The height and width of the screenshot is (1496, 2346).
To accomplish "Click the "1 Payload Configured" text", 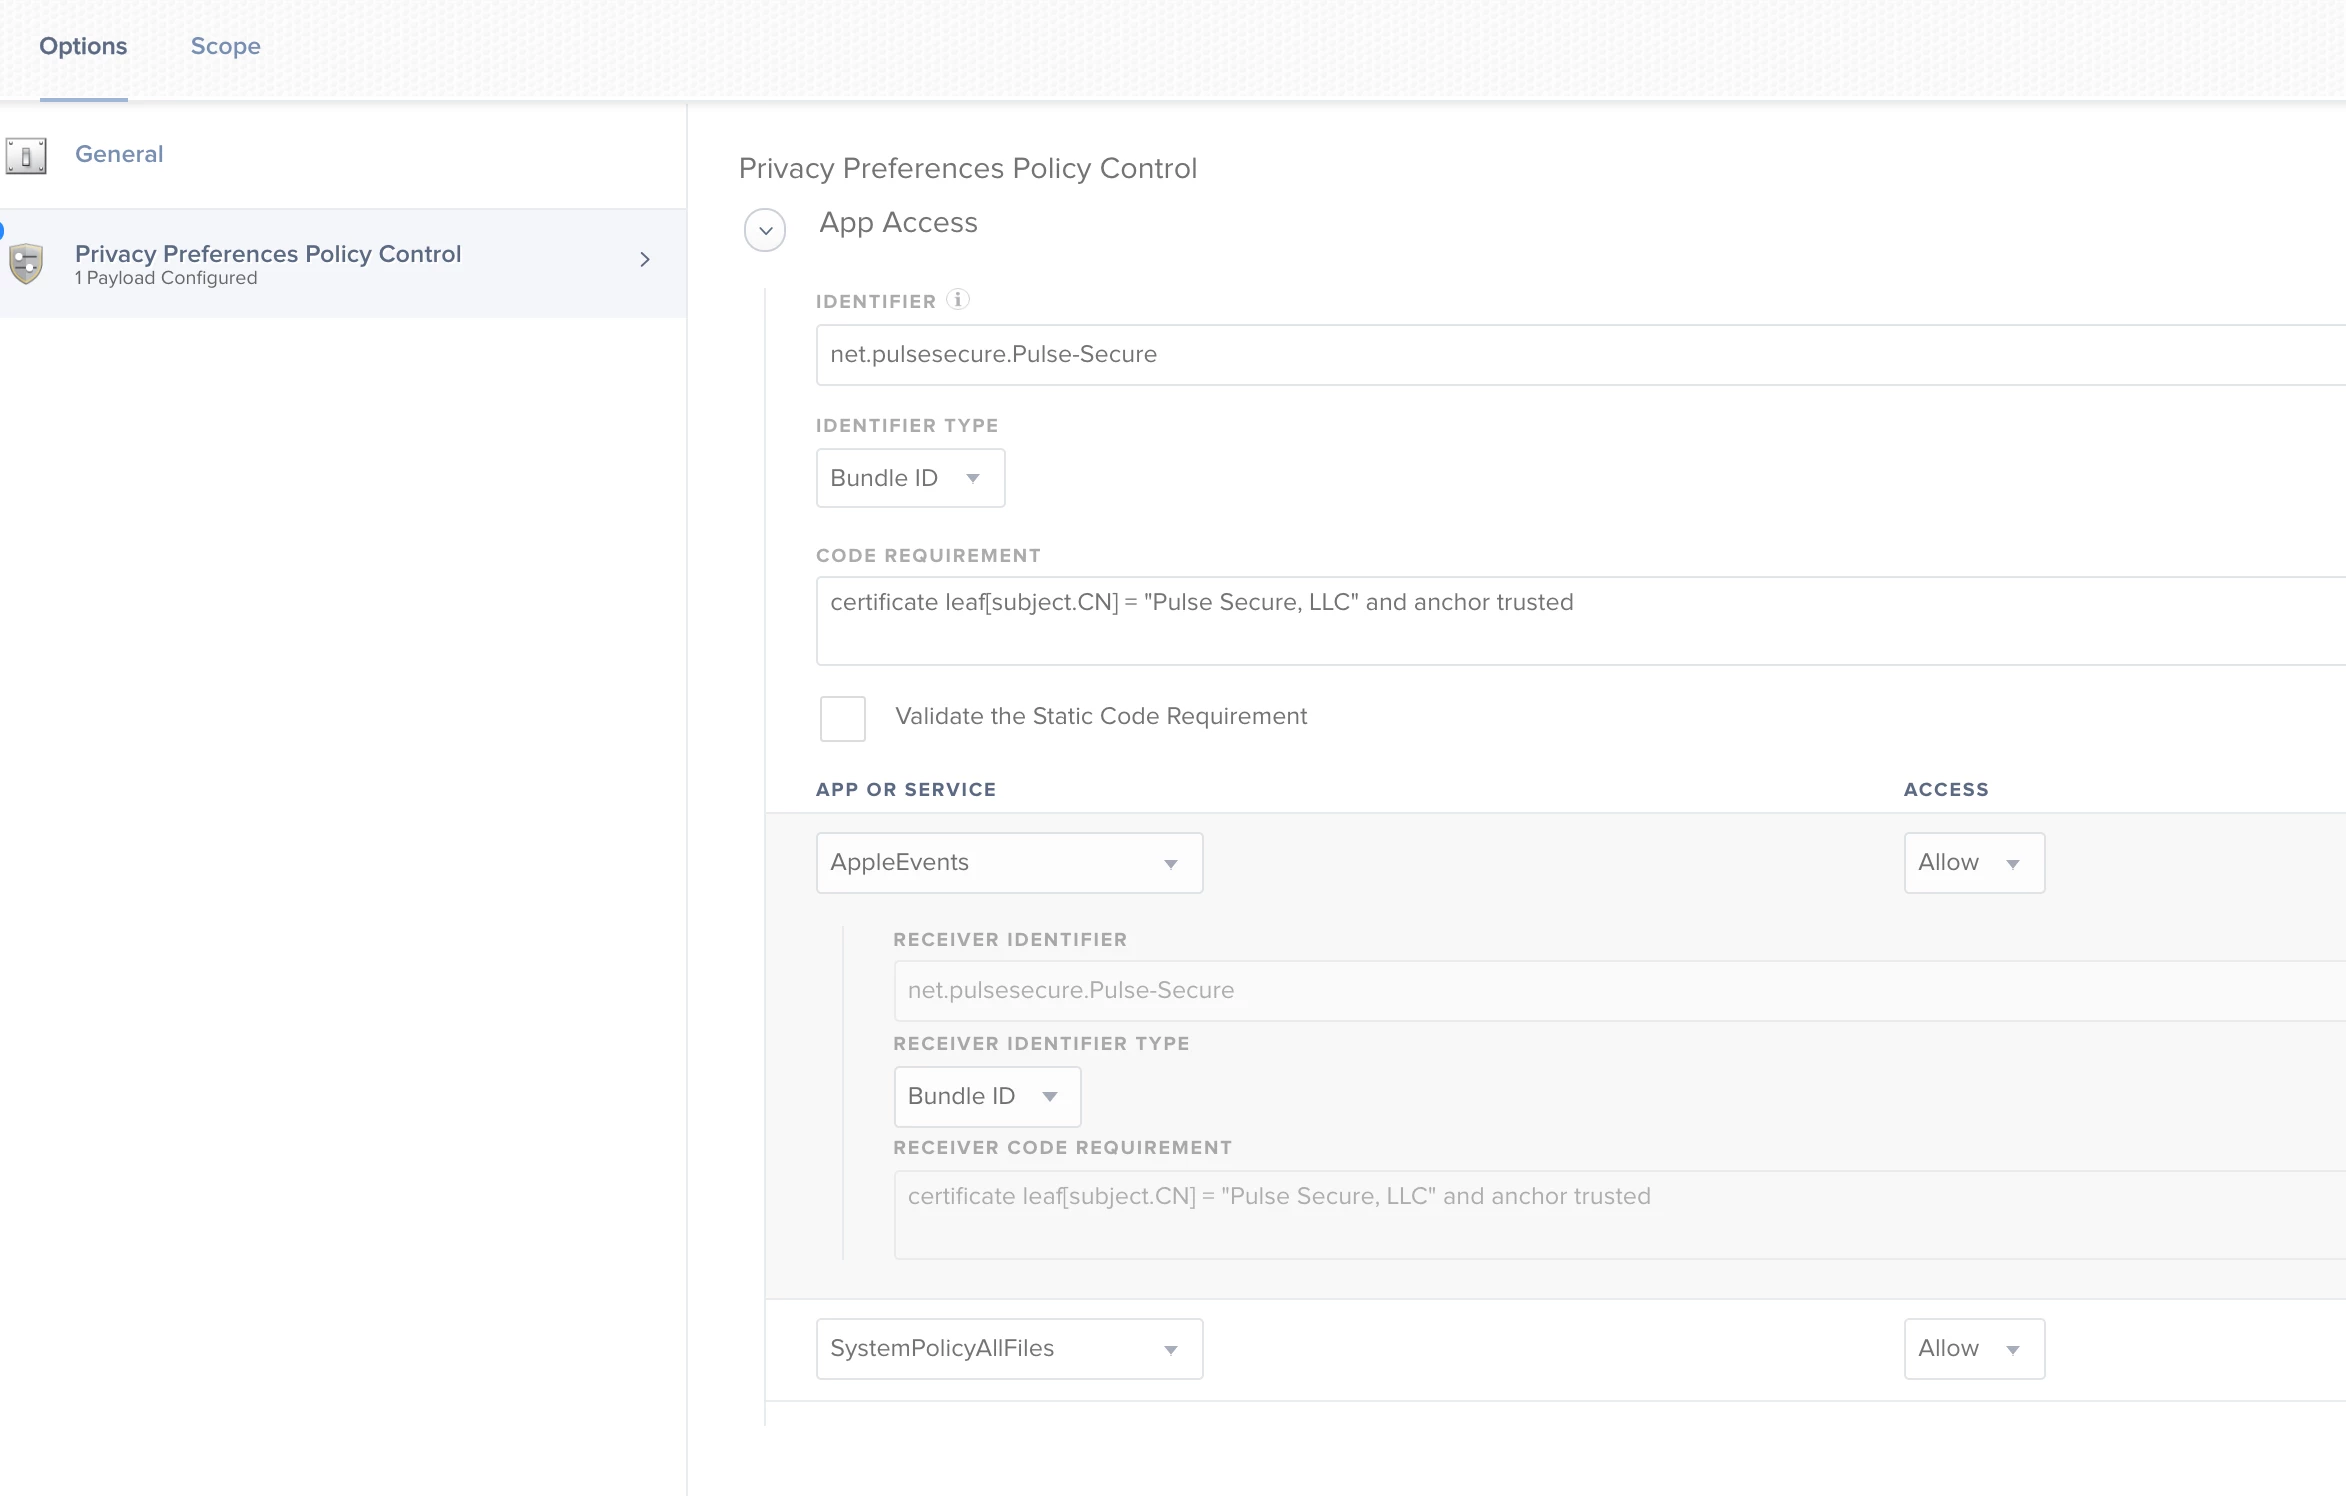I will [x=166, y=278].
